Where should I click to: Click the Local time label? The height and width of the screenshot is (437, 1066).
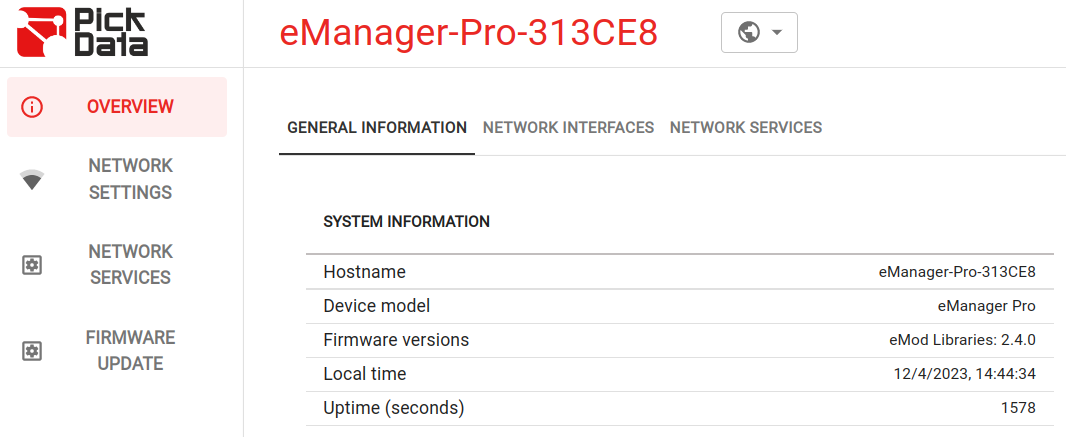(365, 374)
